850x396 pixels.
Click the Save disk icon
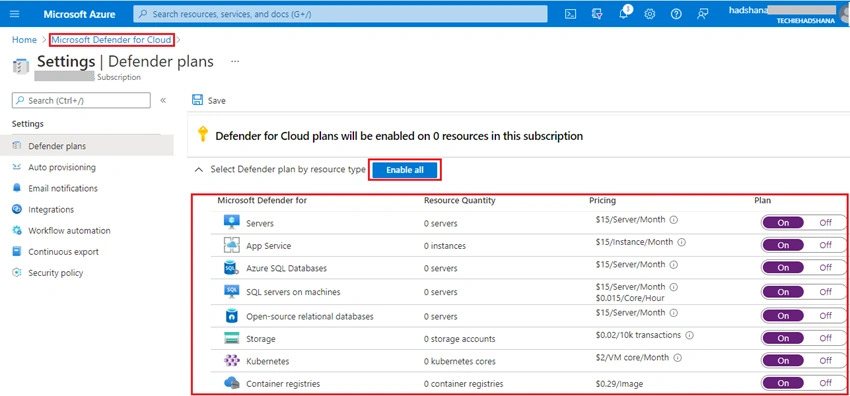pyautogui.click(x=197, y=100)
